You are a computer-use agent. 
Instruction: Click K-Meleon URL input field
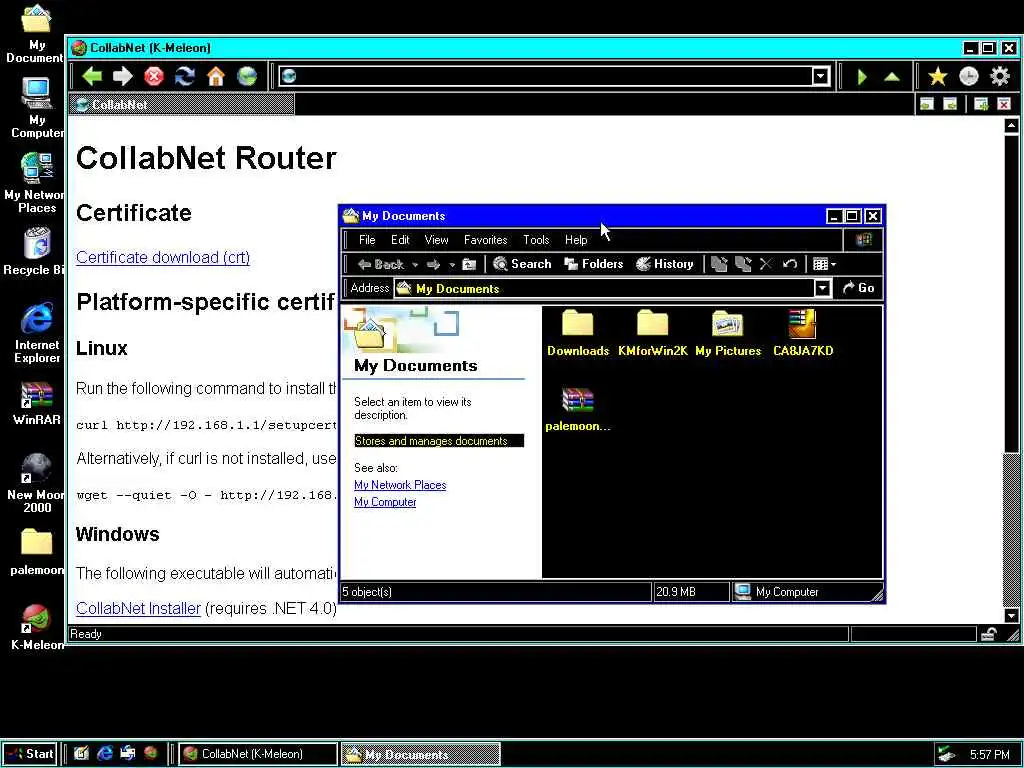(555, 76)
